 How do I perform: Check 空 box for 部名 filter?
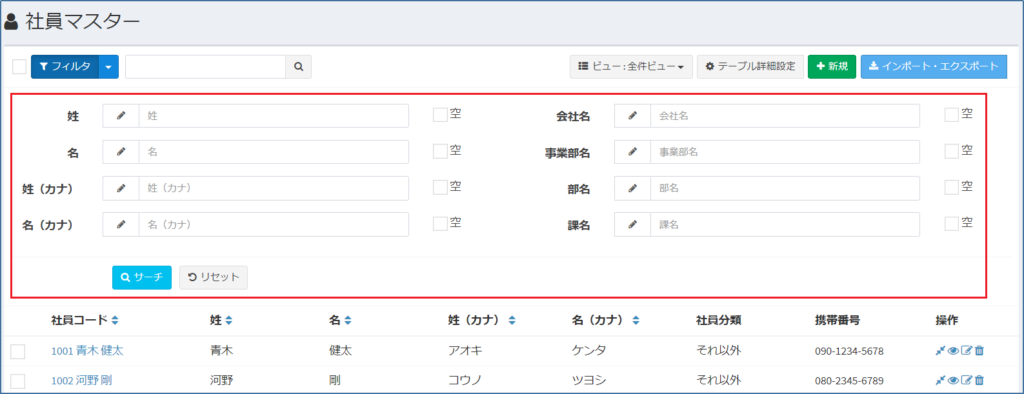[x=952, y=187]
